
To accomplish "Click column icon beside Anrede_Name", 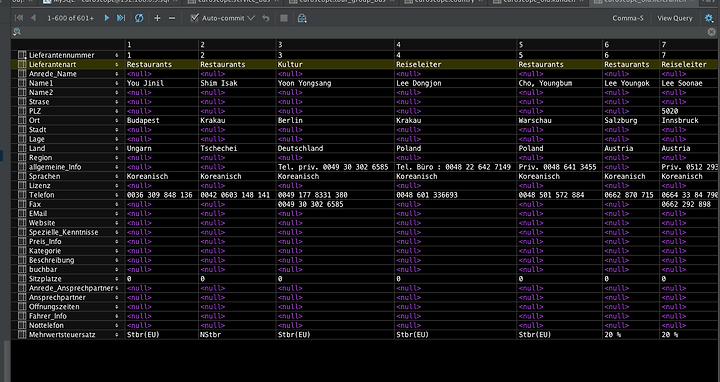I will click(x=22, y=74).
